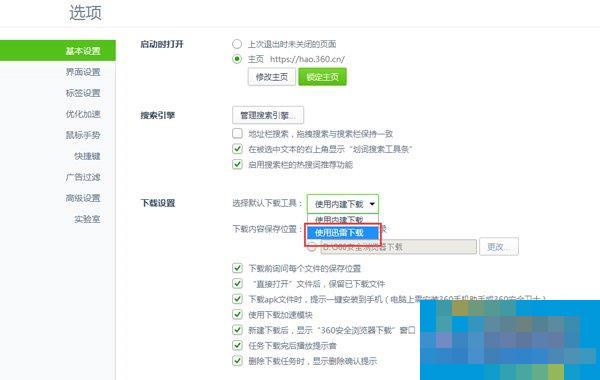The image size is (600, 380).
Task: Click the 更改 button for save location
Action: 499,246
